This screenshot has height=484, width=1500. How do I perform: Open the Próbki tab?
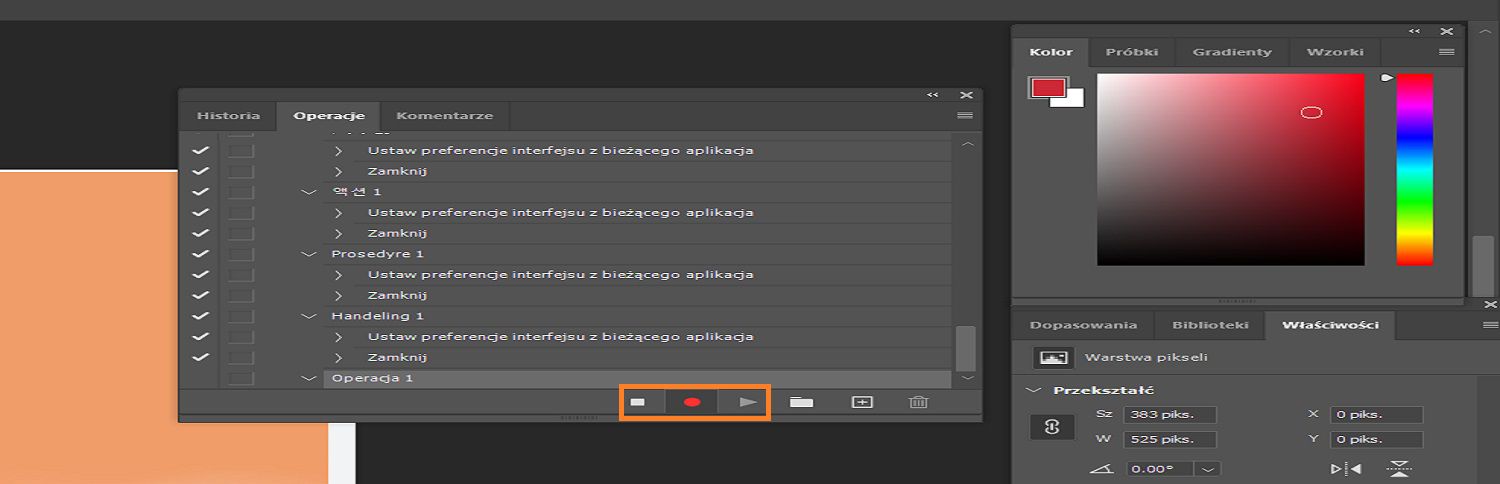[x=1132, y=52]
